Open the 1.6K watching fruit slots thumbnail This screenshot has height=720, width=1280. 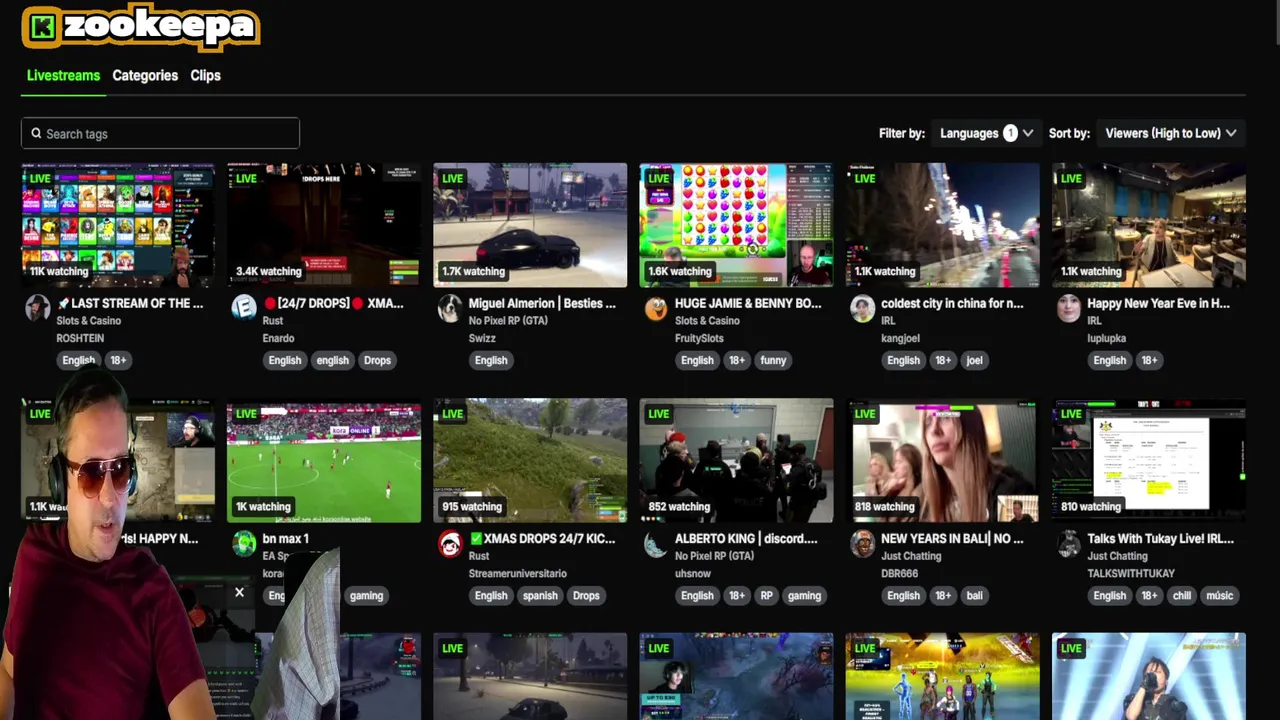coord(736,225)
